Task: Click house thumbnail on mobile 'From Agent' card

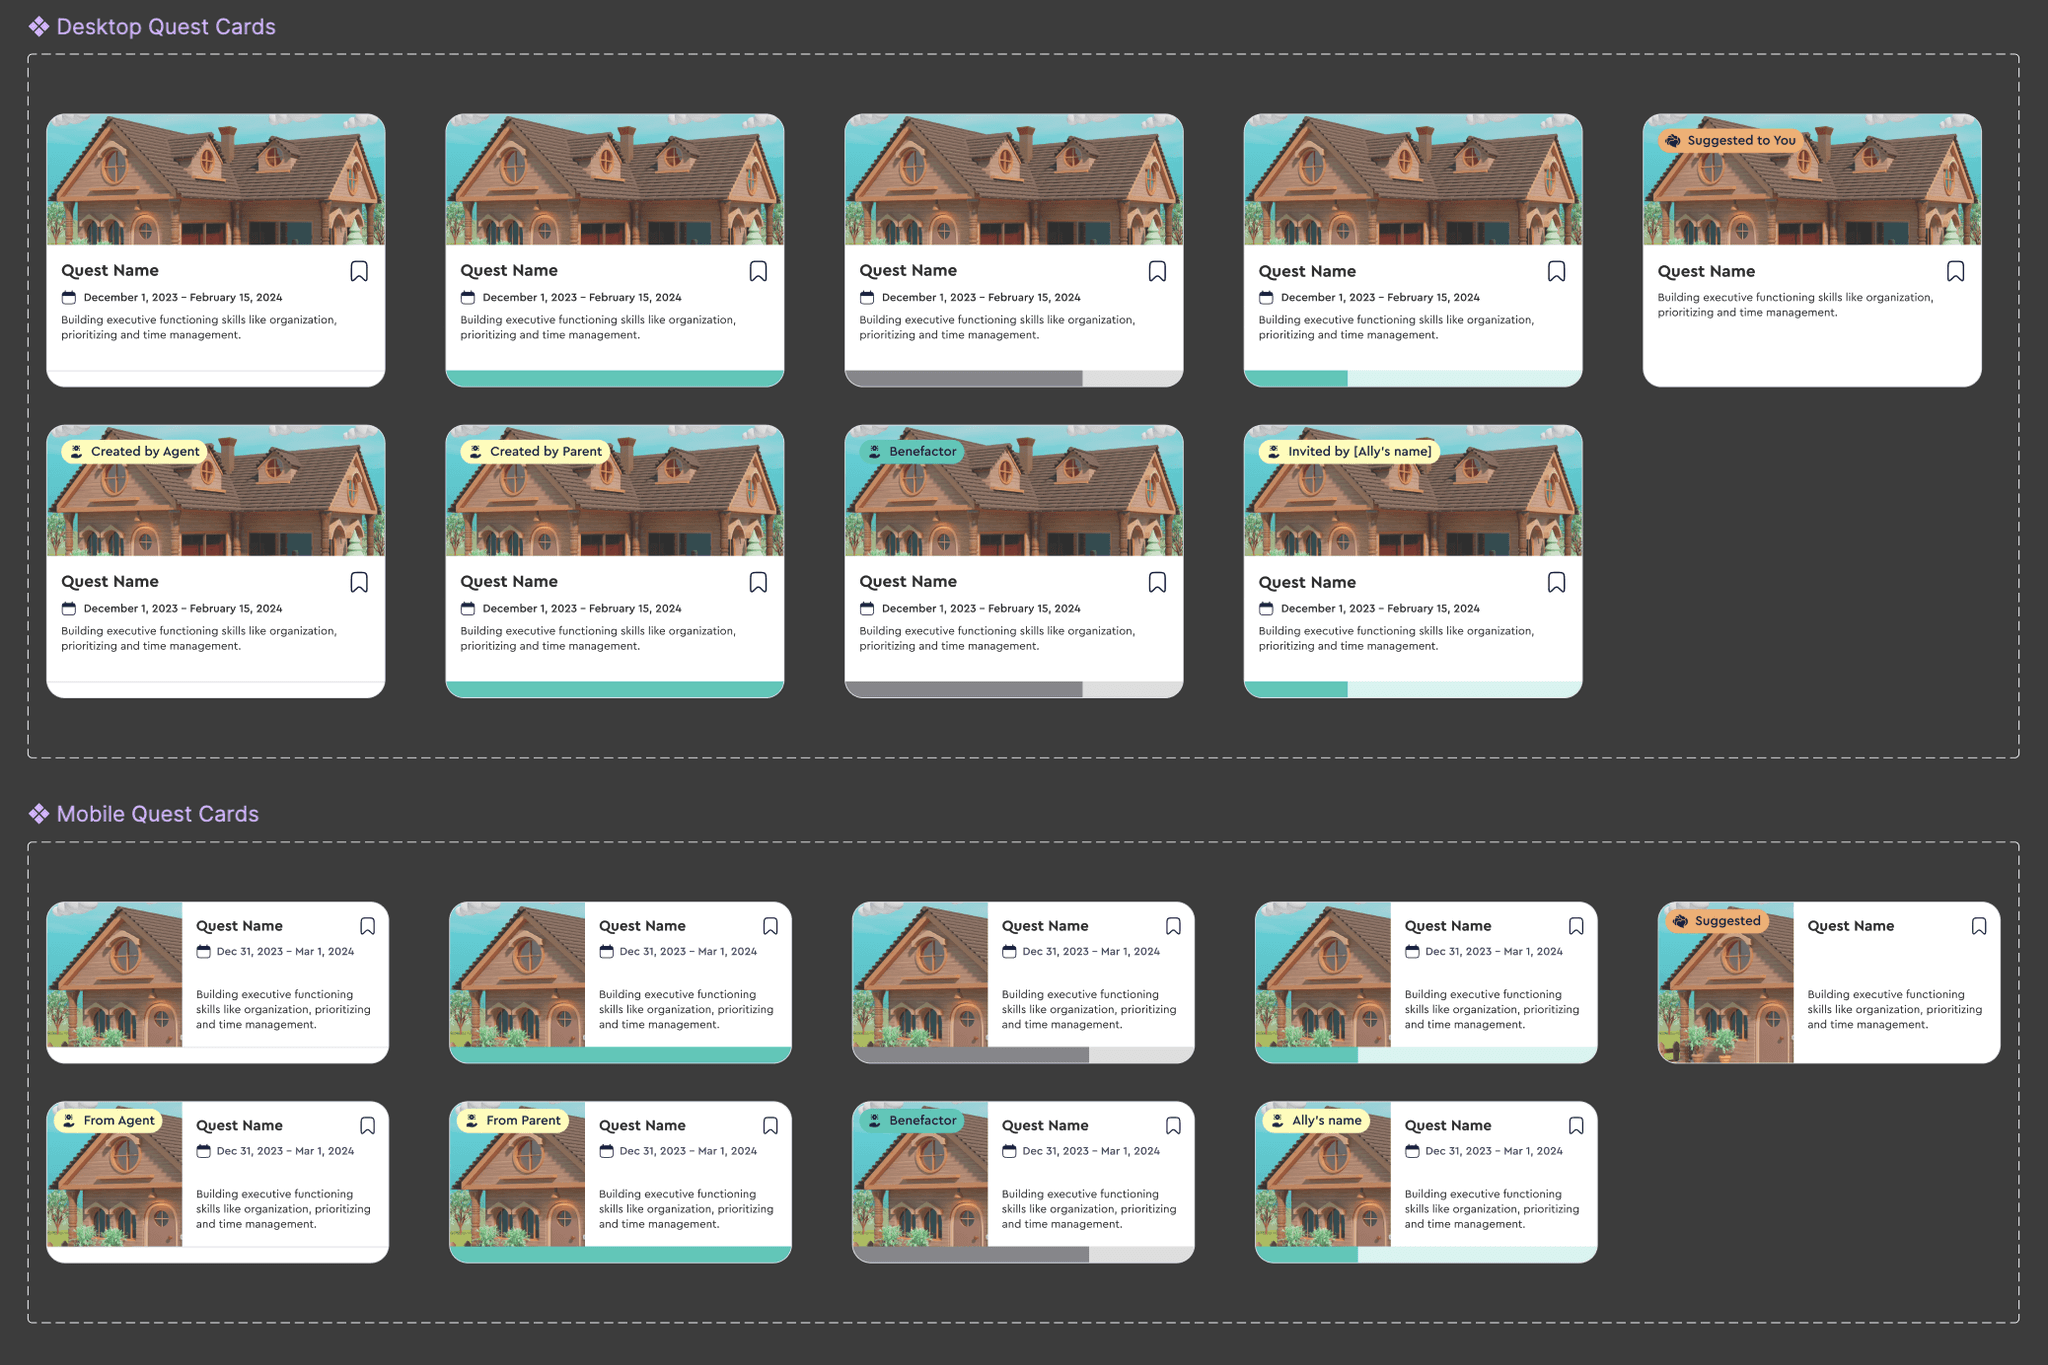Action: point(115,1190)
